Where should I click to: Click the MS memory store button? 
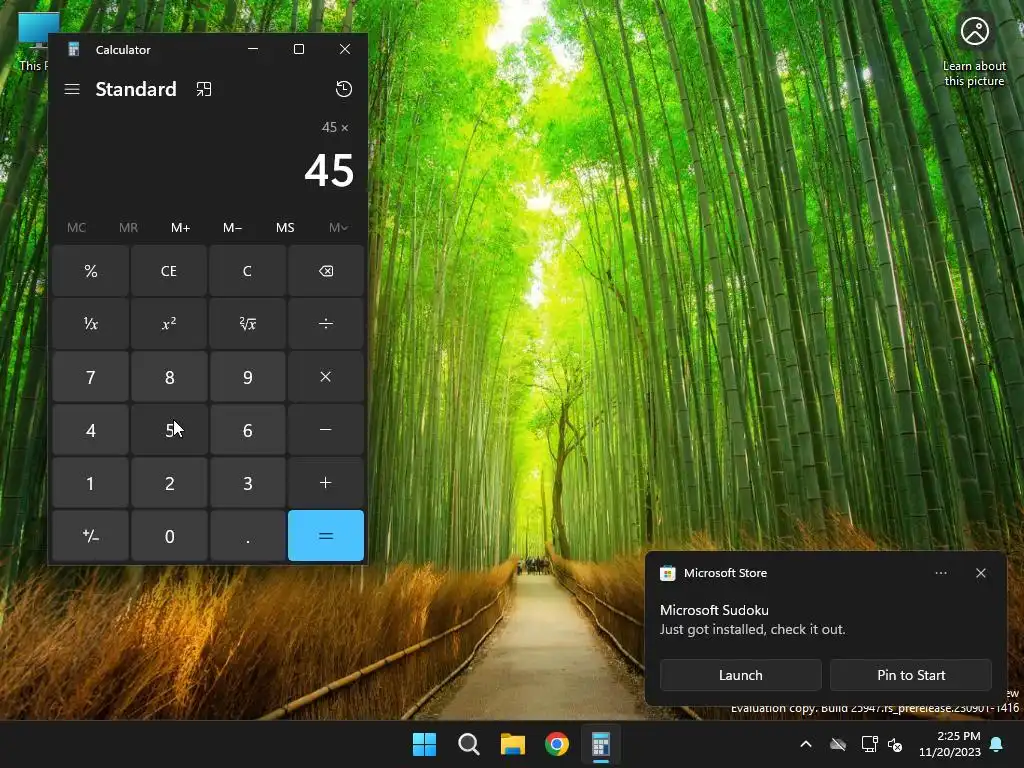click(285, 227)
